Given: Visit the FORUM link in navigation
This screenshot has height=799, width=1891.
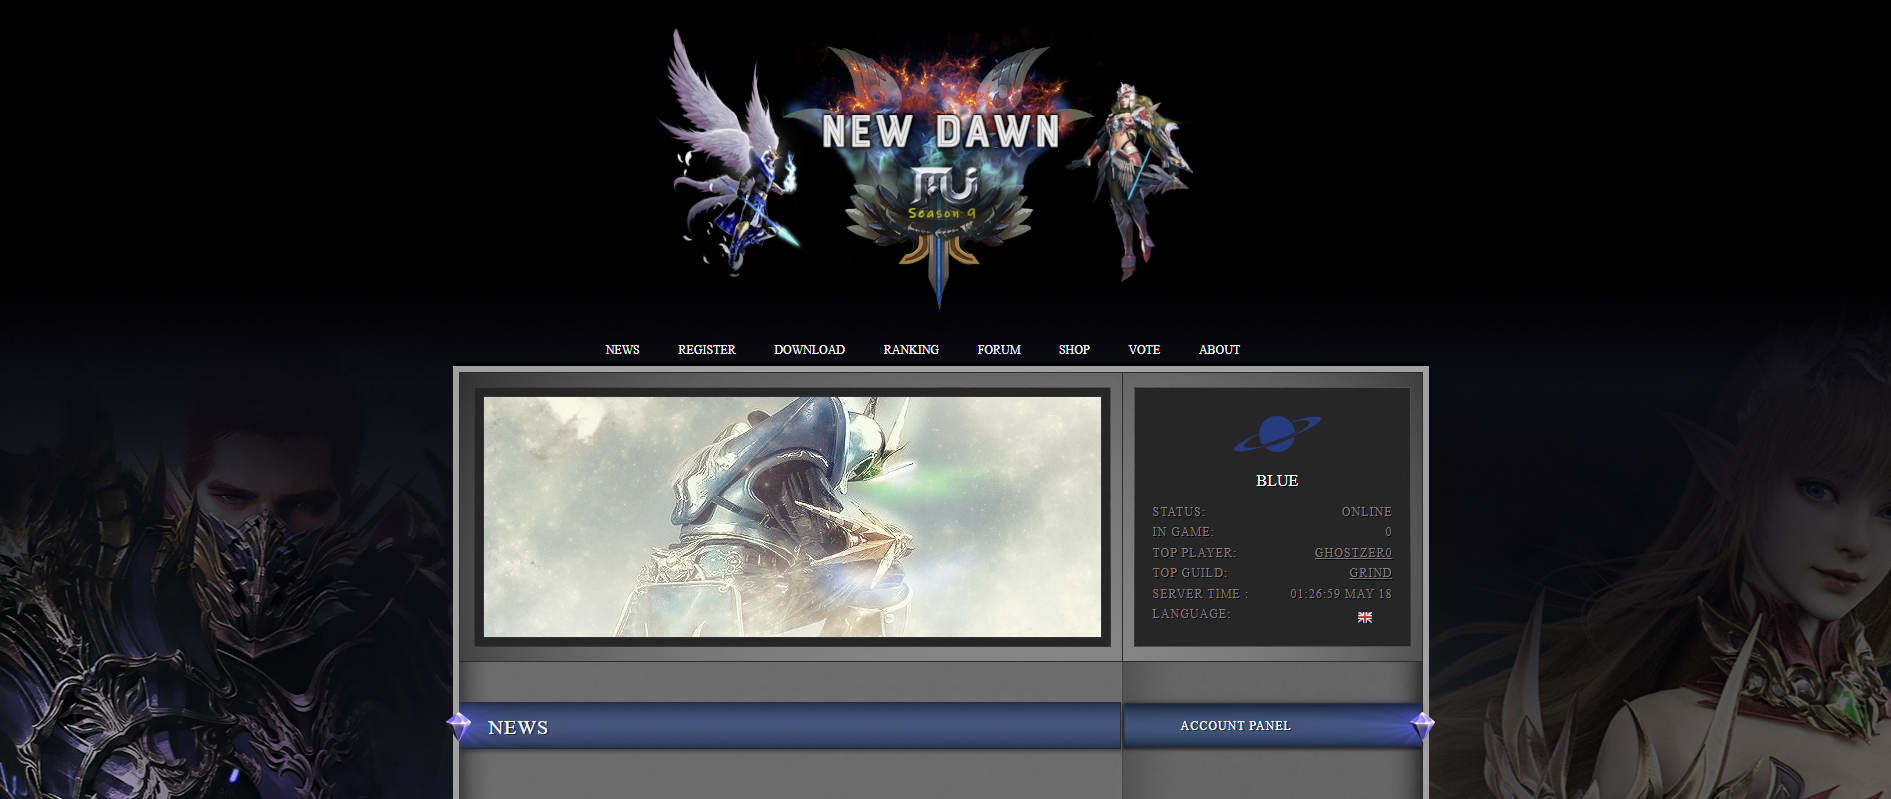Looking at the screenshot, I should pos(999,349).
